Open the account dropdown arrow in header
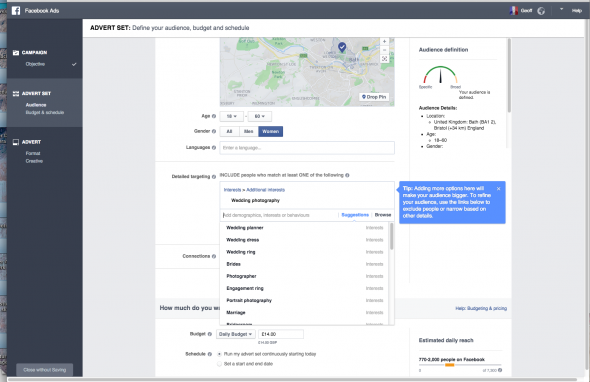 click(x=561, y=9)
